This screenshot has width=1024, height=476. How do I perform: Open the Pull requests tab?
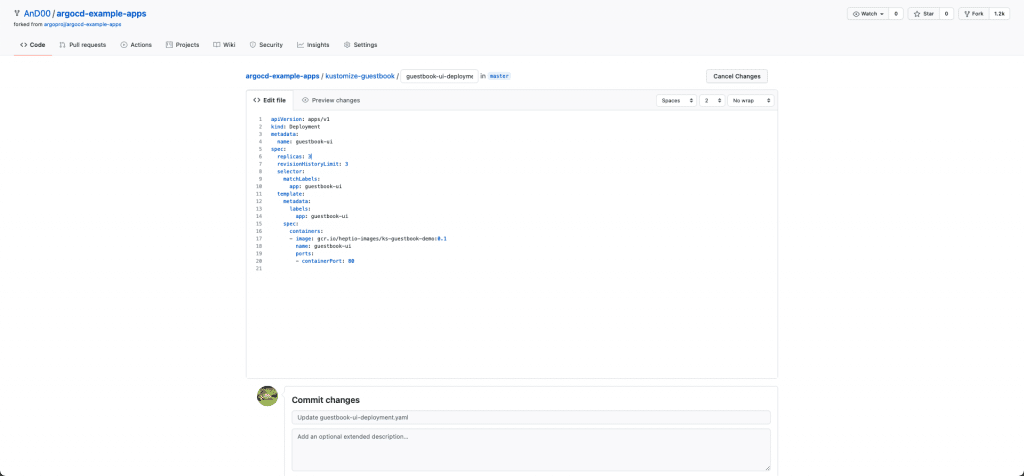click(82, 45)
